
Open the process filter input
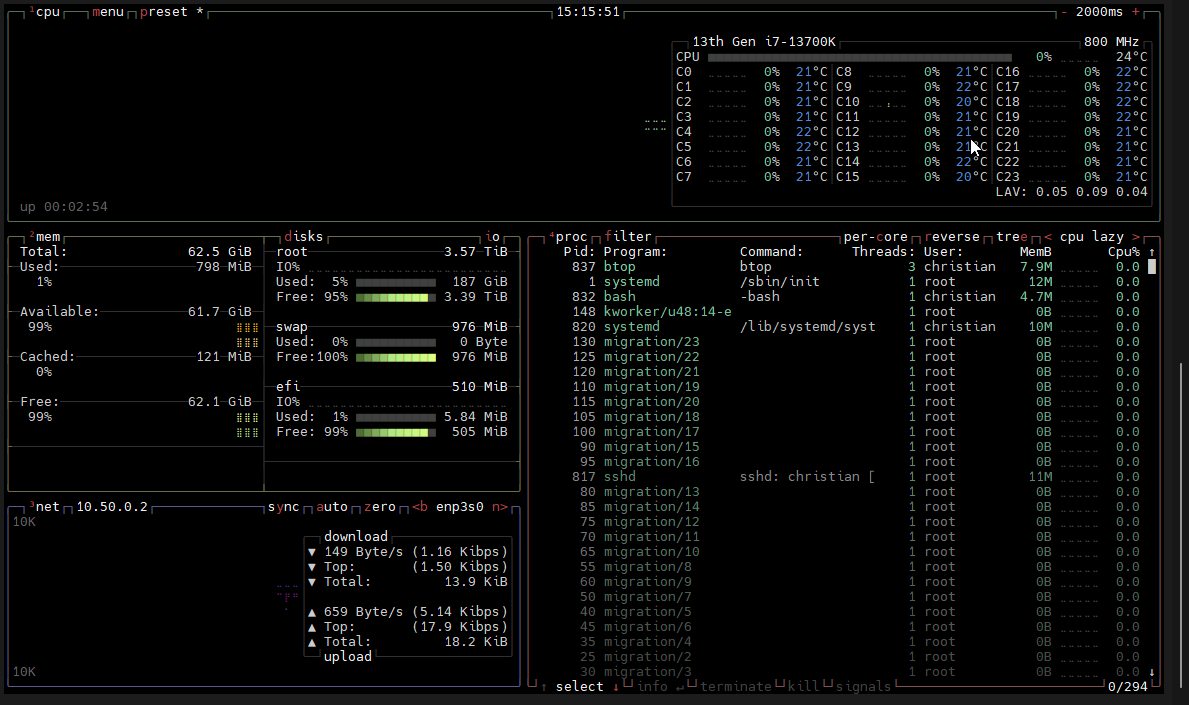628,237
